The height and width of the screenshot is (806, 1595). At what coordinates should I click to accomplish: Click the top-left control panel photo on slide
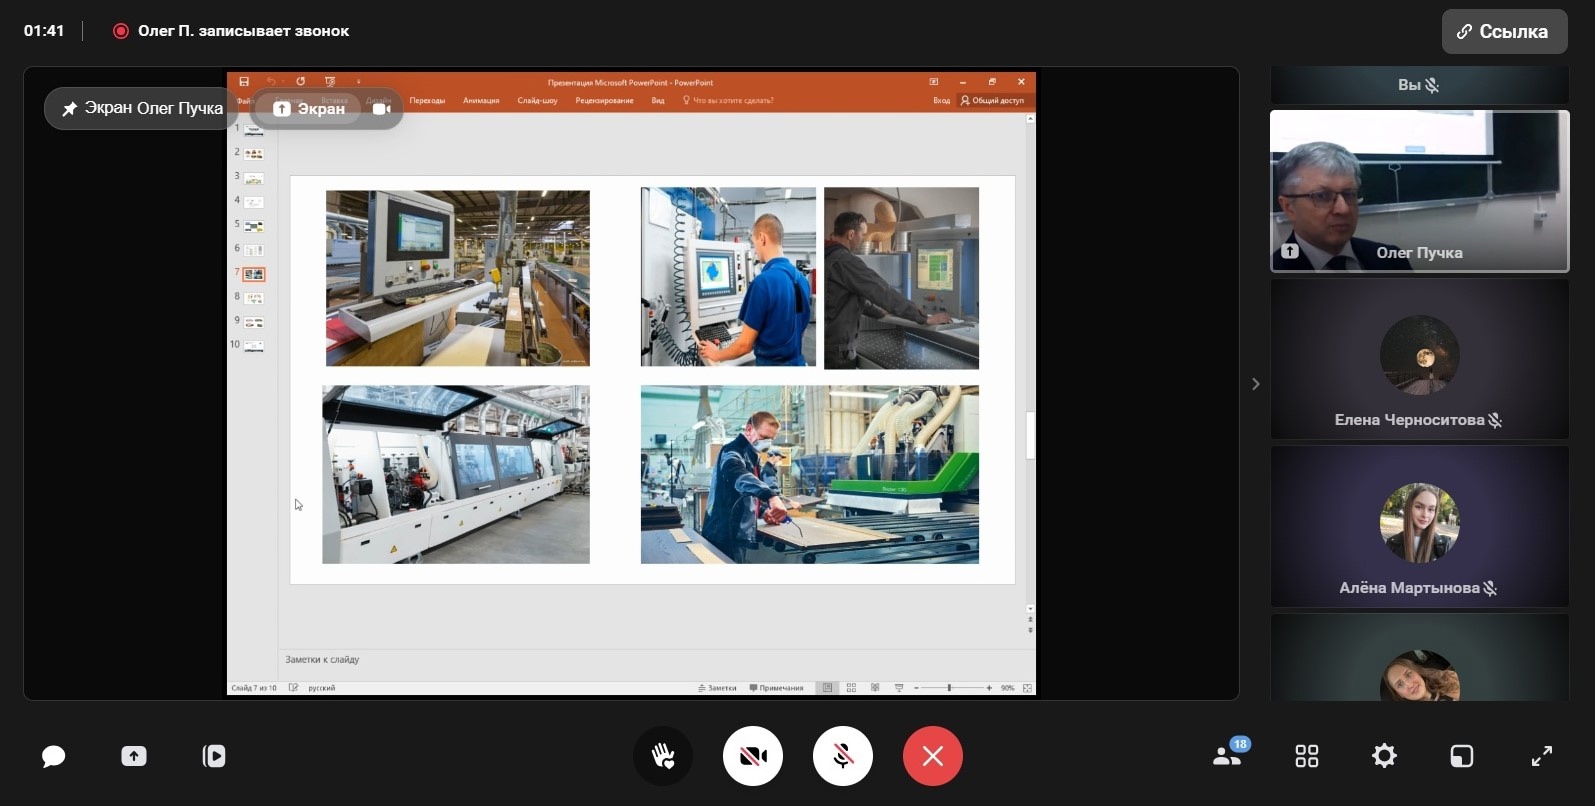pyautogui.click(x=458, y=278)
